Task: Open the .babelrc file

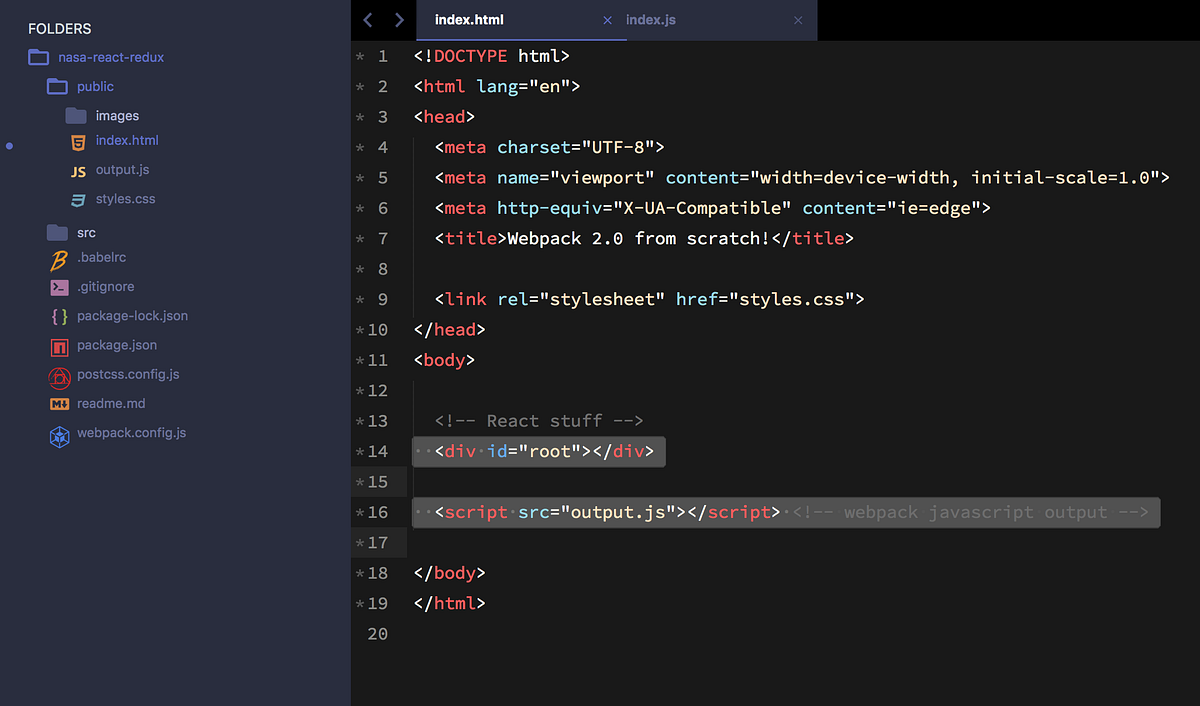Action: pyautogui.click(x=102, y=258)
